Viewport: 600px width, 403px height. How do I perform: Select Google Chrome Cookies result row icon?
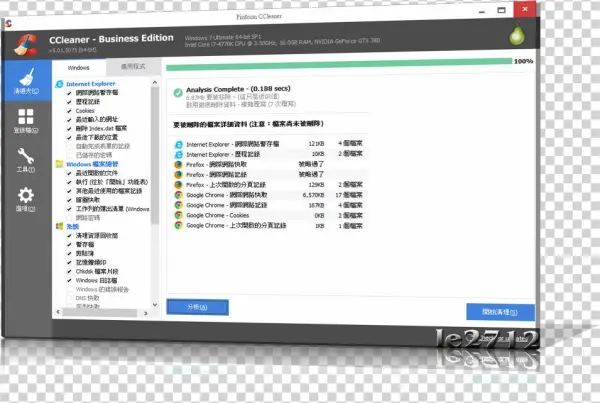tap(177, 214)
